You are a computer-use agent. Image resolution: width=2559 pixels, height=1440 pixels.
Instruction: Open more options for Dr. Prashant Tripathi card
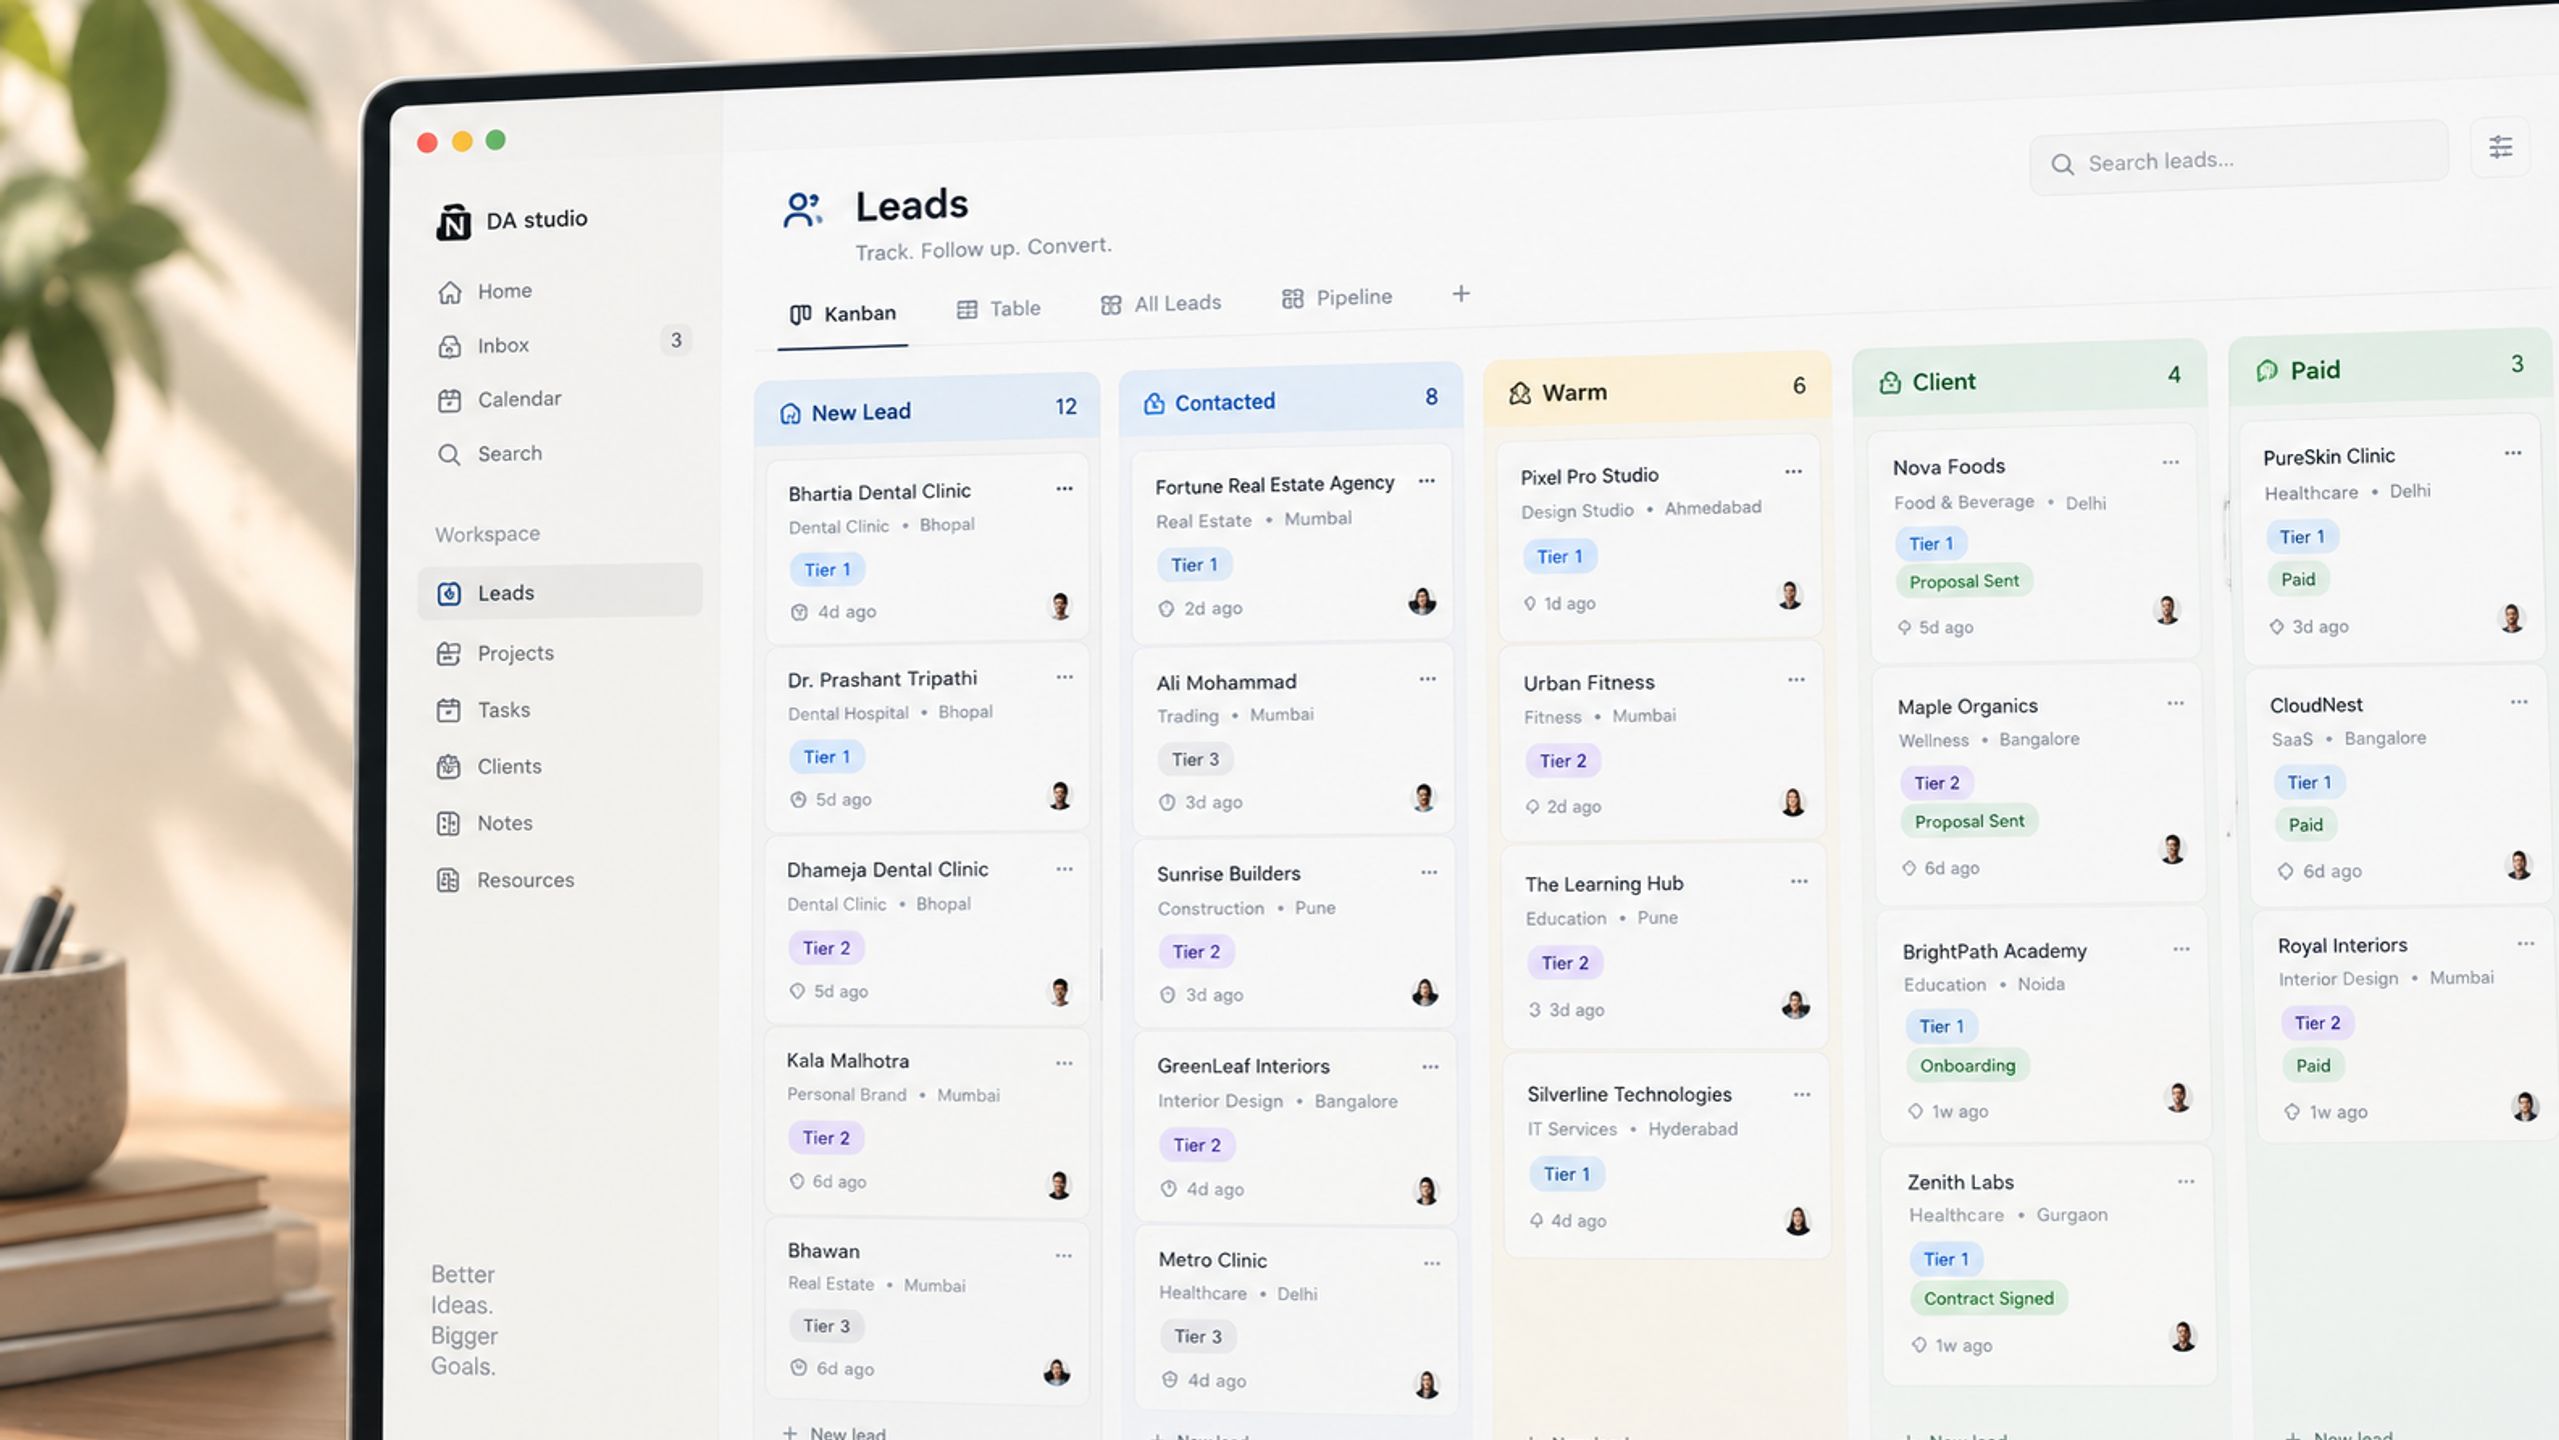click(x=1064, y=677)
